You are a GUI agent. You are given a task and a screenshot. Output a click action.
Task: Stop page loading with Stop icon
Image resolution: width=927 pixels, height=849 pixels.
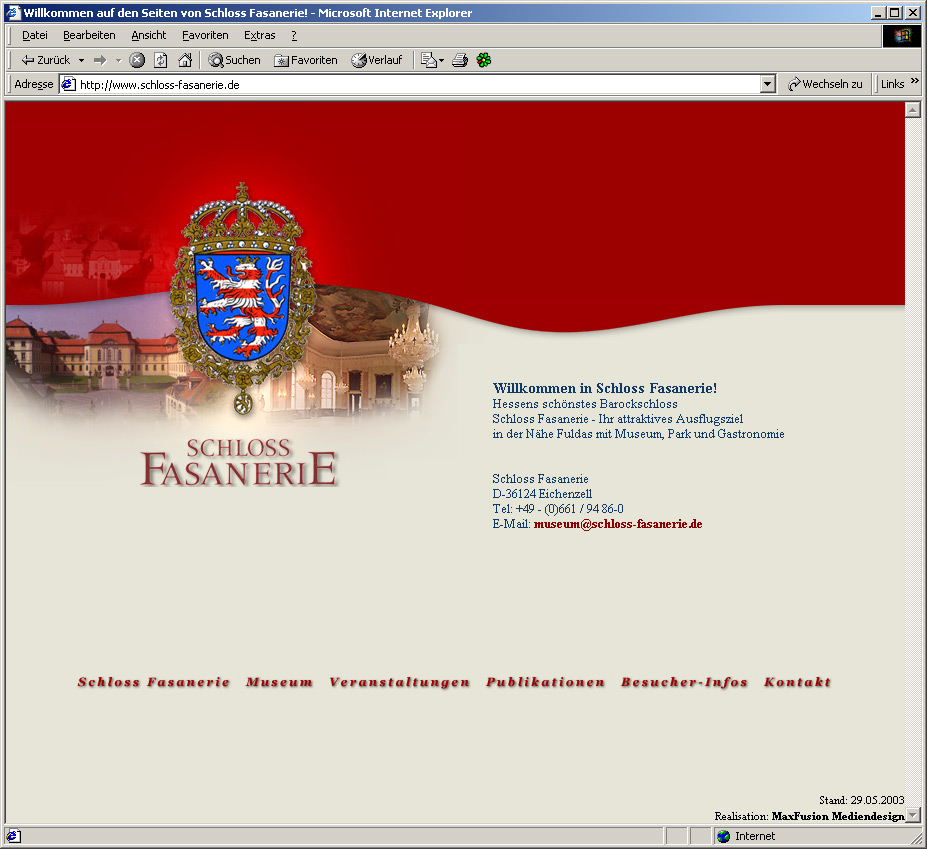pyautogui.click(x=137, y=60)
